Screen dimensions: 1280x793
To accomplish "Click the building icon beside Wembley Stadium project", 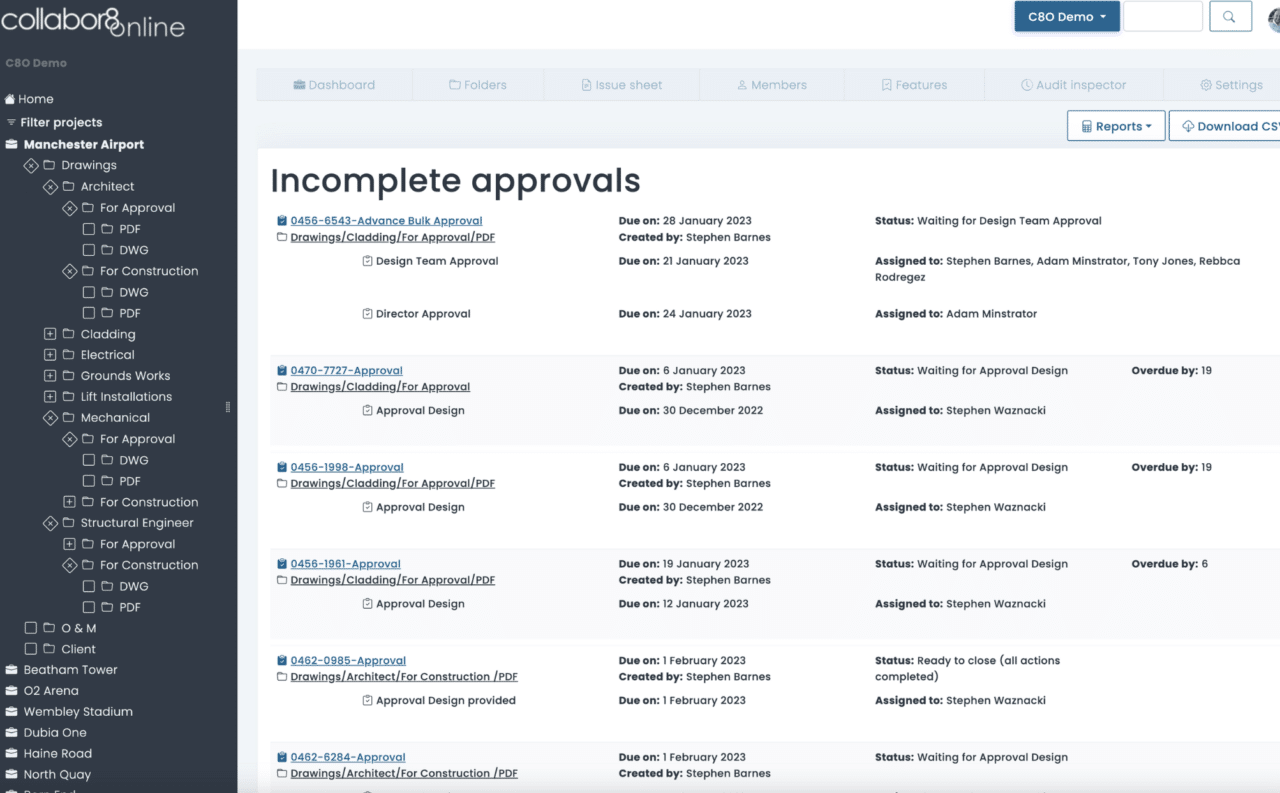I will pyautogui.click(x=10, y=711).
